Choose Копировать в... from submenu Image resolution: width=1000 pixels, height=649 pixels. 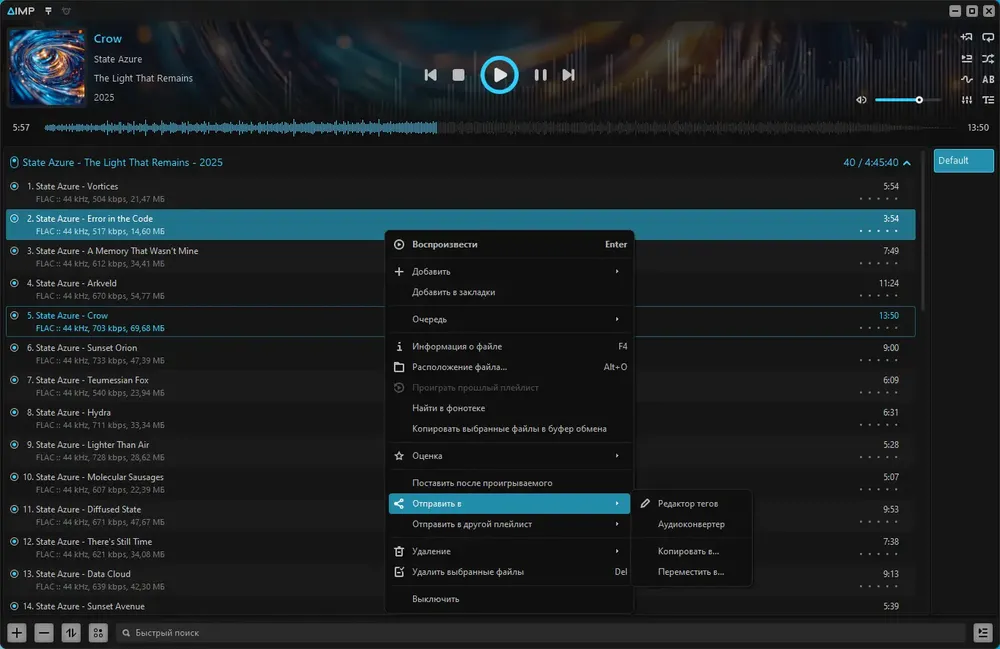[x=693, y=551]
